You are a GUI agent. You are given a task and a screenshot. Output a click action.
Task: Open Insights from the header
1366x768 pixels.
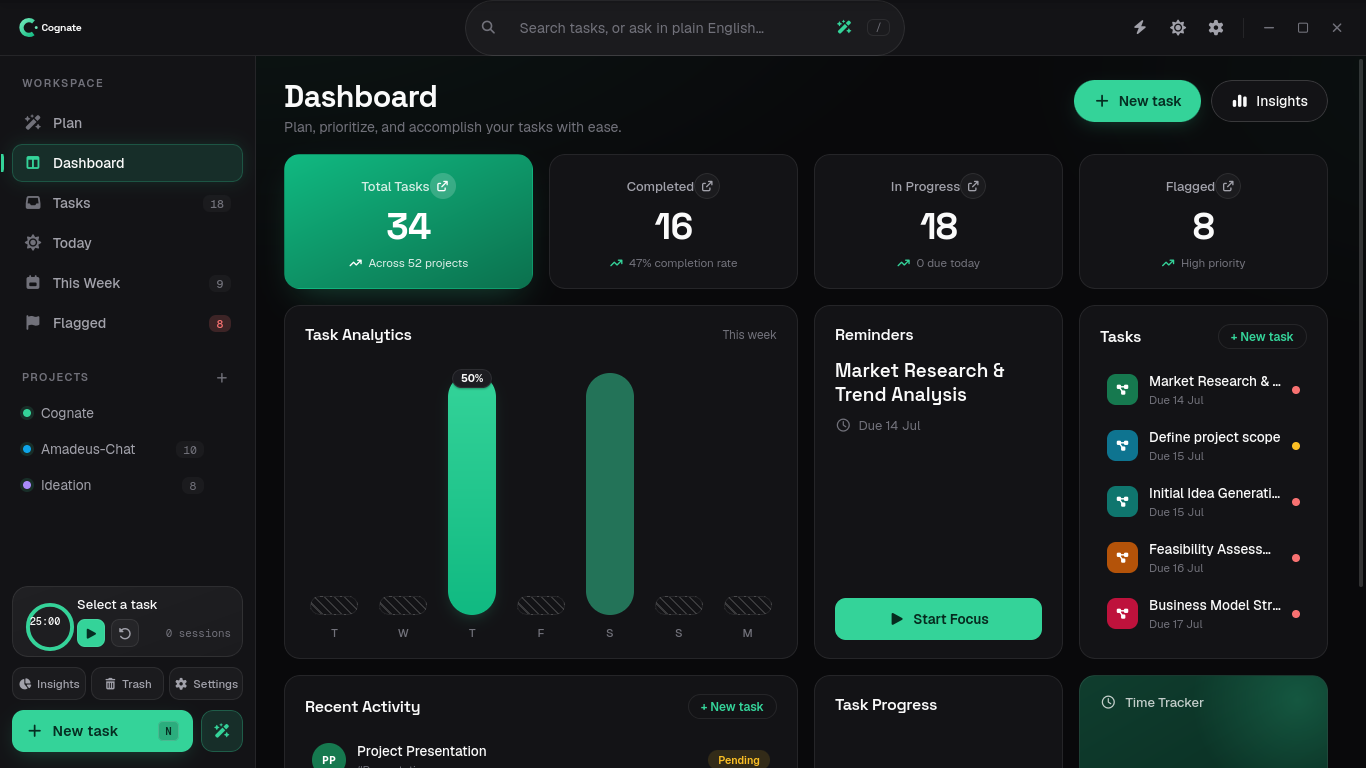coord(1269,101)
